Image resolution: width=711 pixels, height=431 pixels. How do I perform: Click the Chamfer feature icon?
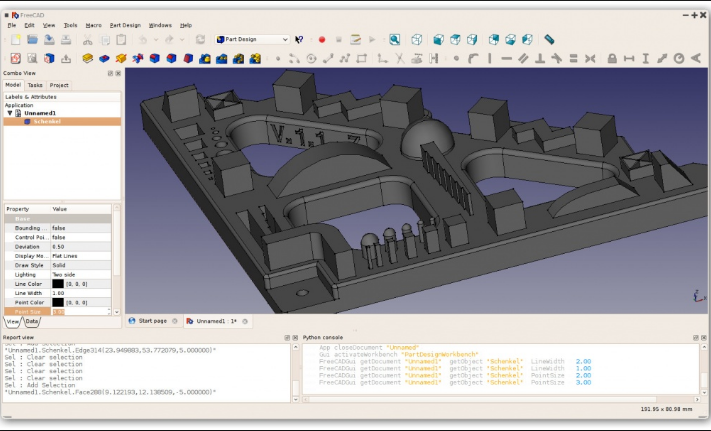[171, 58]
